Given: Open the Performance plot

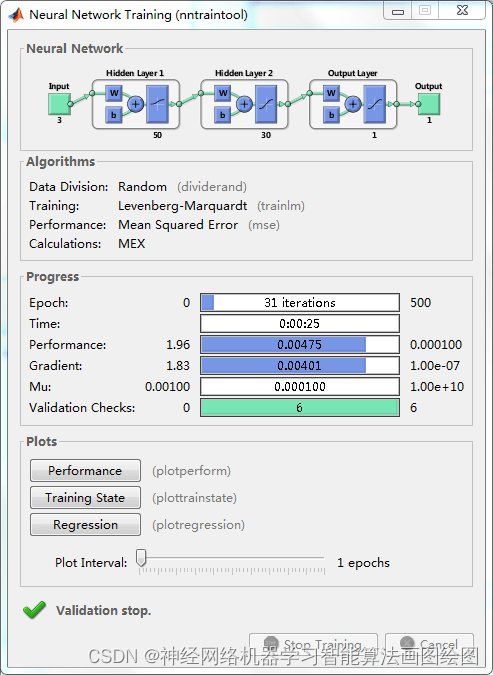Looking at the screenshot, I should 85,471.
